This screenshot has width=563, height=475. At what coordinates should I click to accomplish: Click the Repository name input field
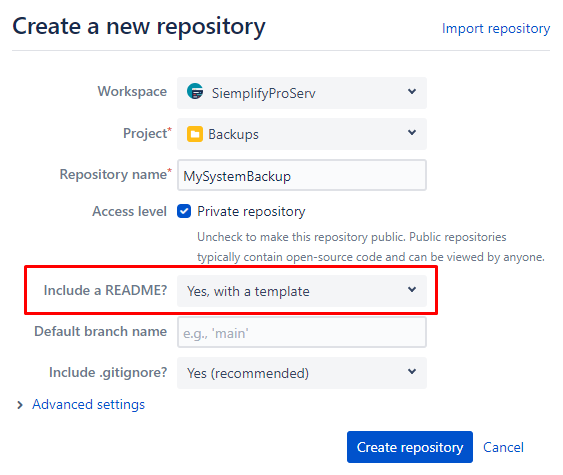click(302, 175)
